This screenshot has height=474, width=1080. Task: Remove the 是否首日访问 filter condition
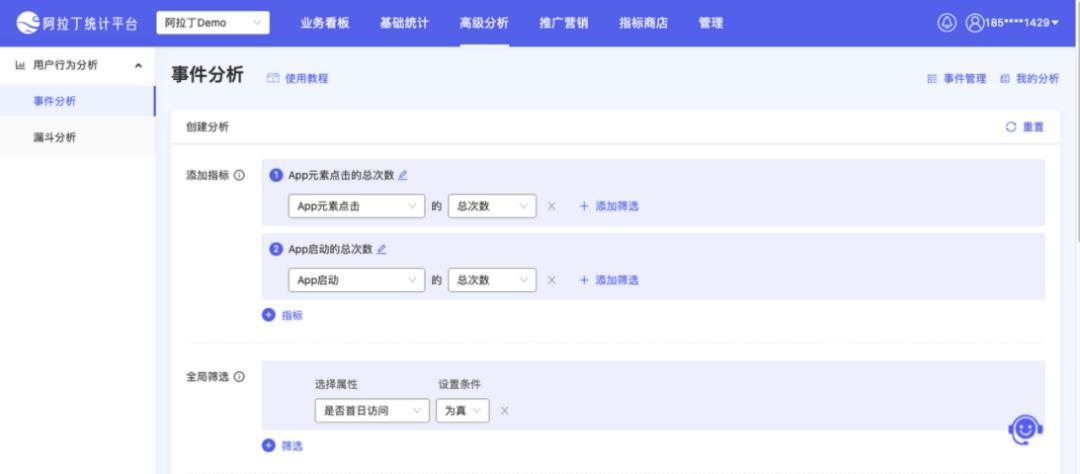[504, 411]
